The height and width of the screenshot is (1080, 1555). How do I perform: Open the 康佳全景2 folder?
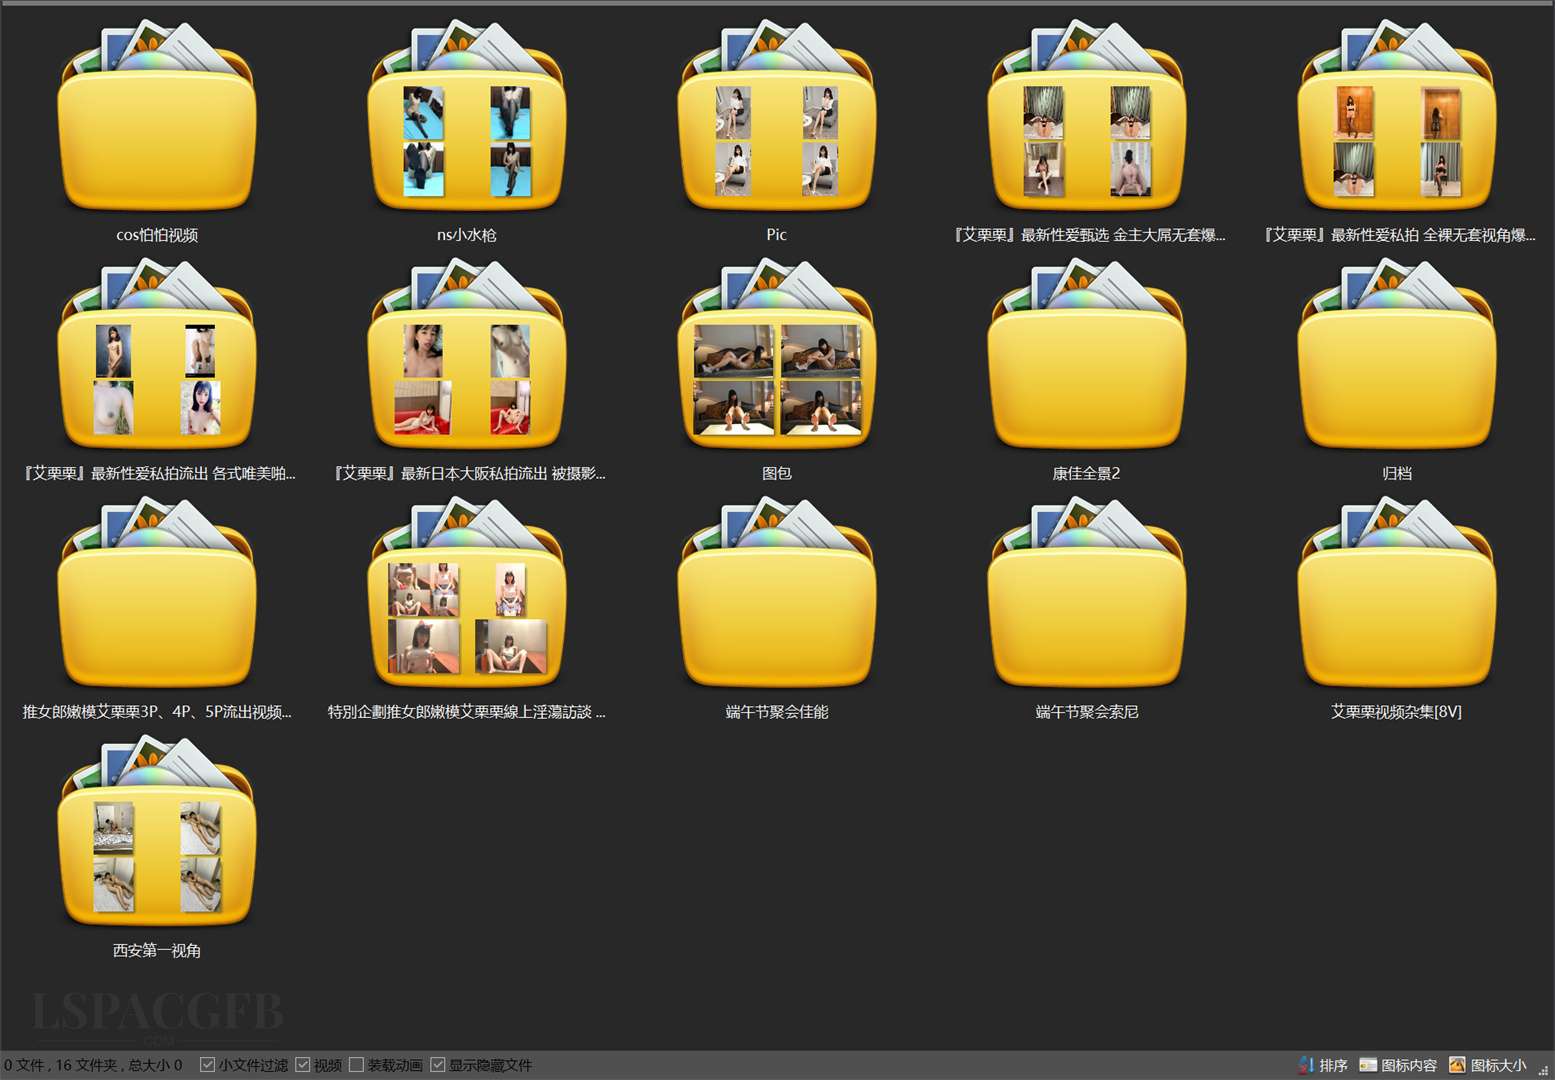pyautogui.click(x=1086, y=368)
